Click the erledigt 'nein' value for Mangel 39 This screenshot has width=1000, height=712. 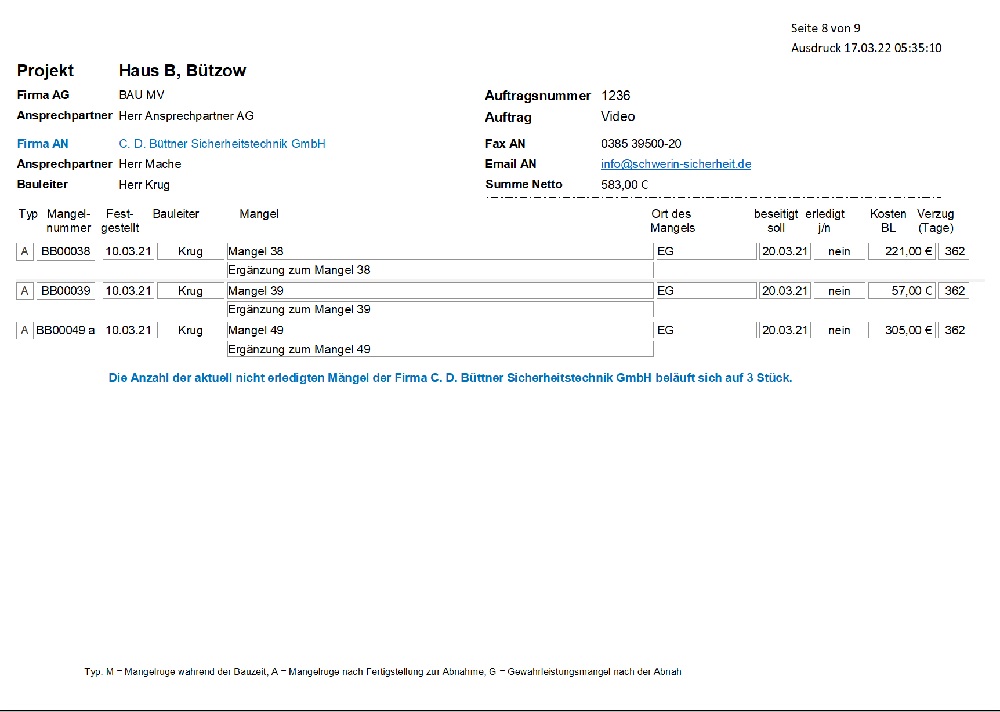click(839, 291)
